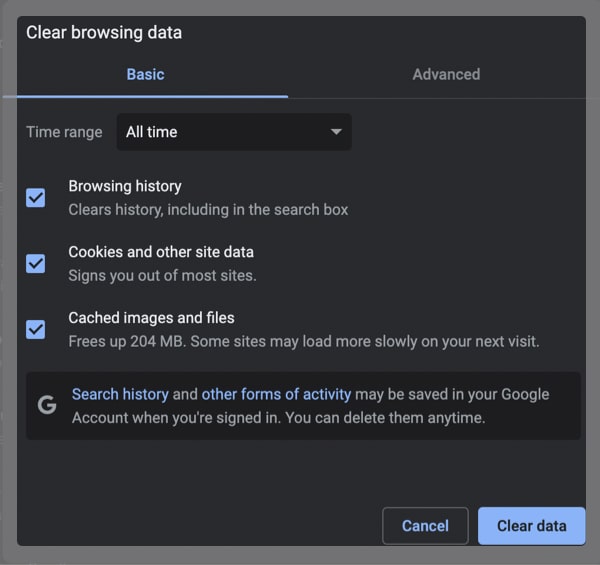Confirm with the Clear data button
The width and height of the screenshot is (600, 565).
(532, 526)
